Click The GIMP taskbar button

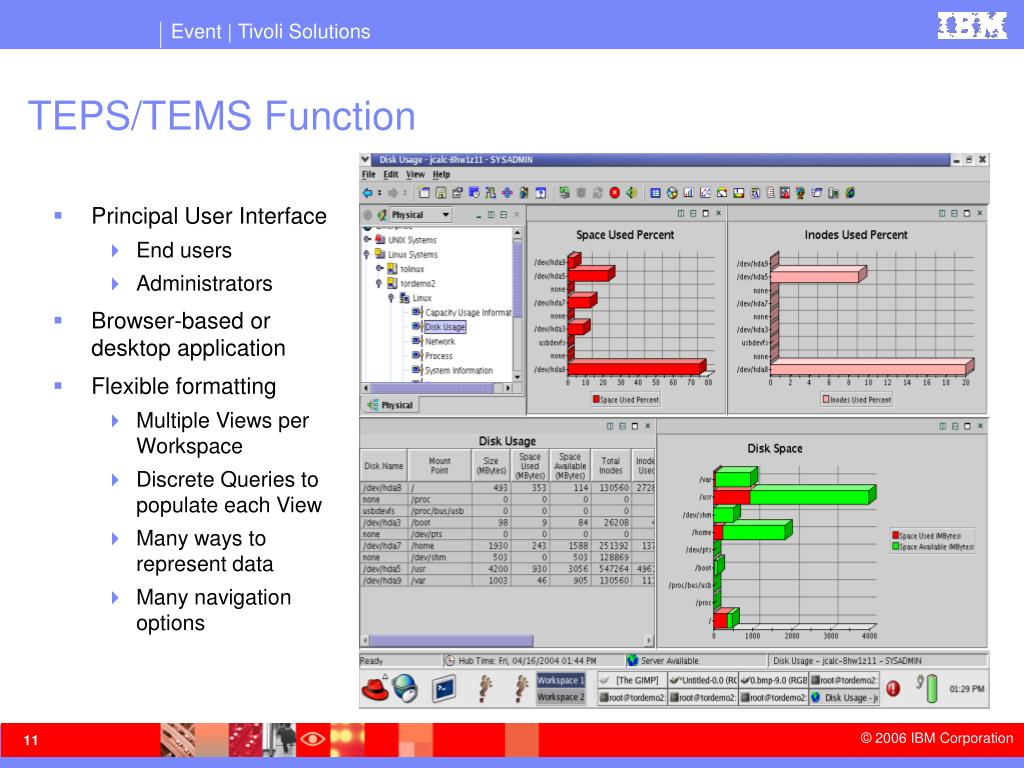point(632,680)
